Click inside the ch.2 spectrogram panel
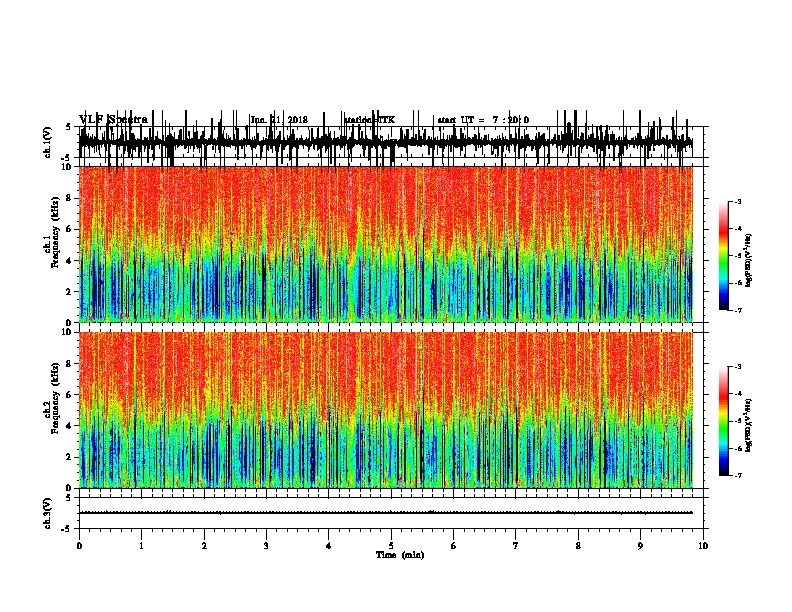The image size is (792, 612). coord(386,410)
